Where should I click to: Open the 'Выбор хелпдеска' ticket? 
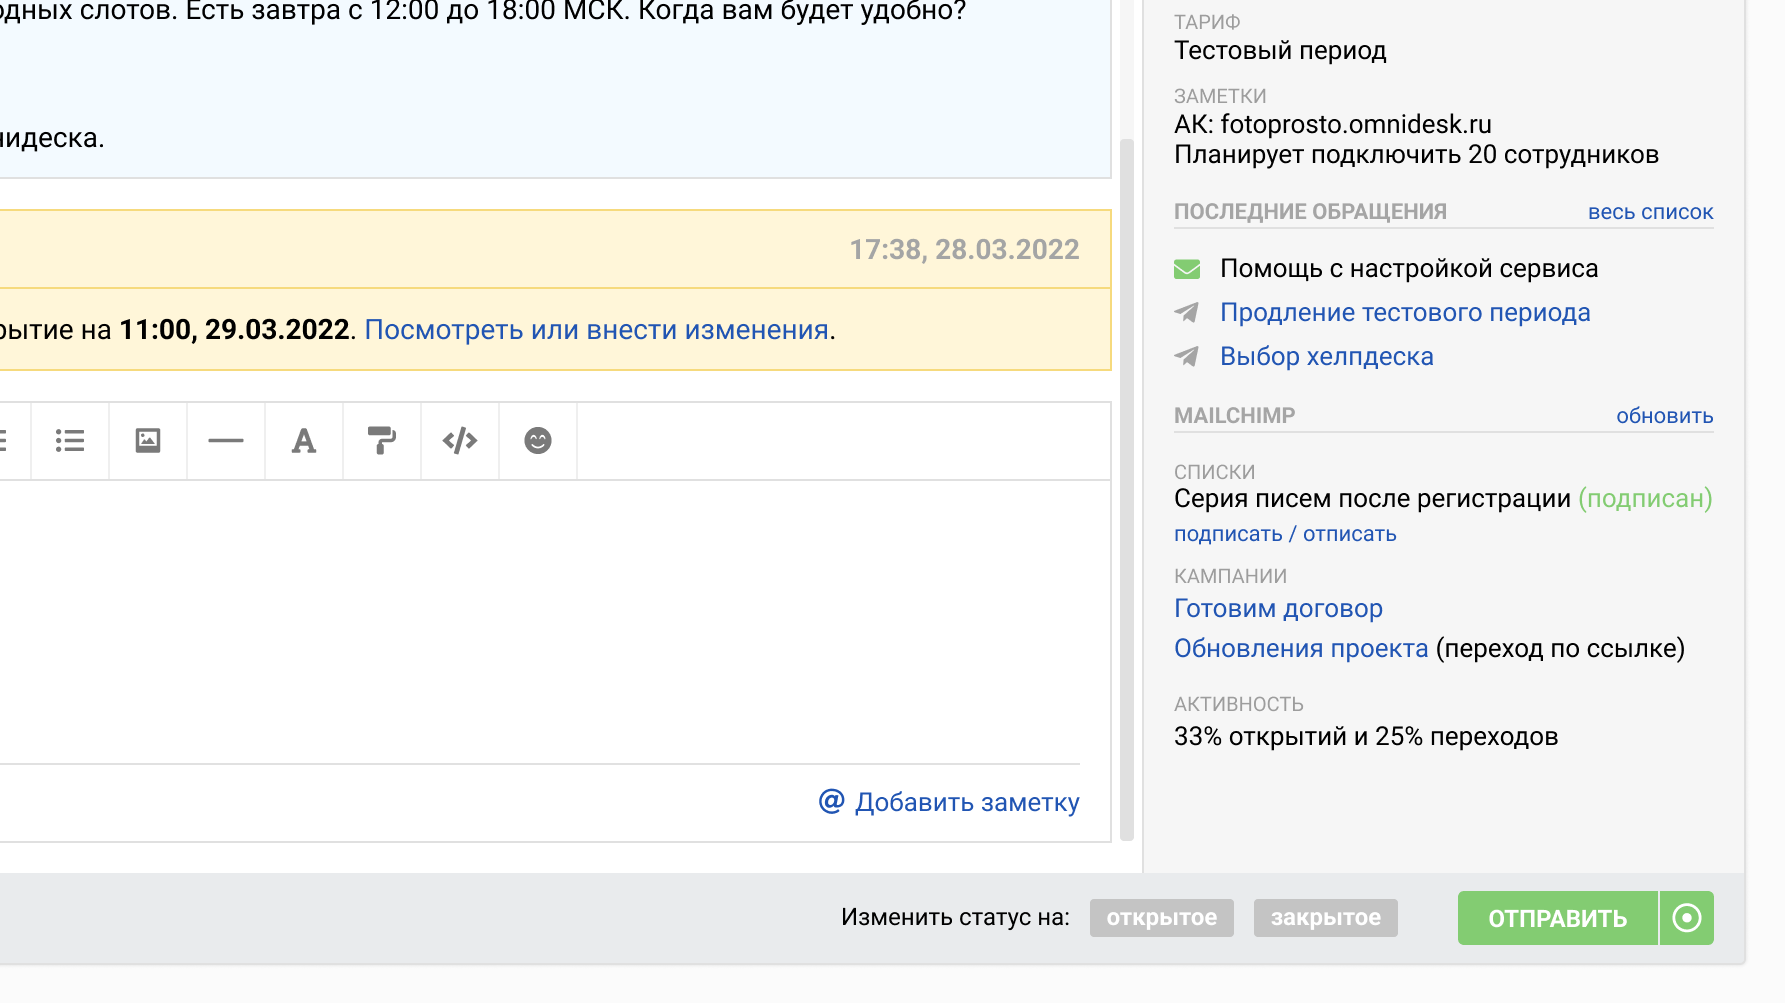click(x=1326, y=356)
